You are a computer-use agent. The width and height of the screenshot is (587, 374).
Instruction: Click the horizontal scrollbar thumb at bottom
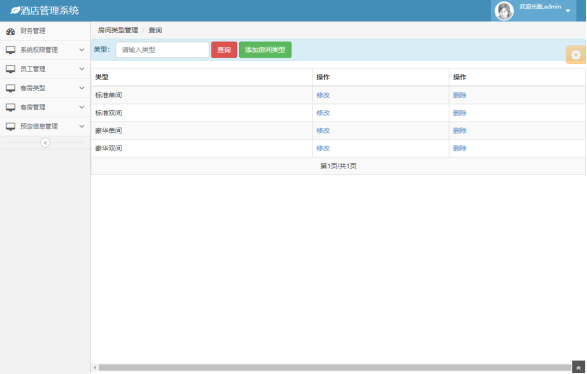(335, 368)
